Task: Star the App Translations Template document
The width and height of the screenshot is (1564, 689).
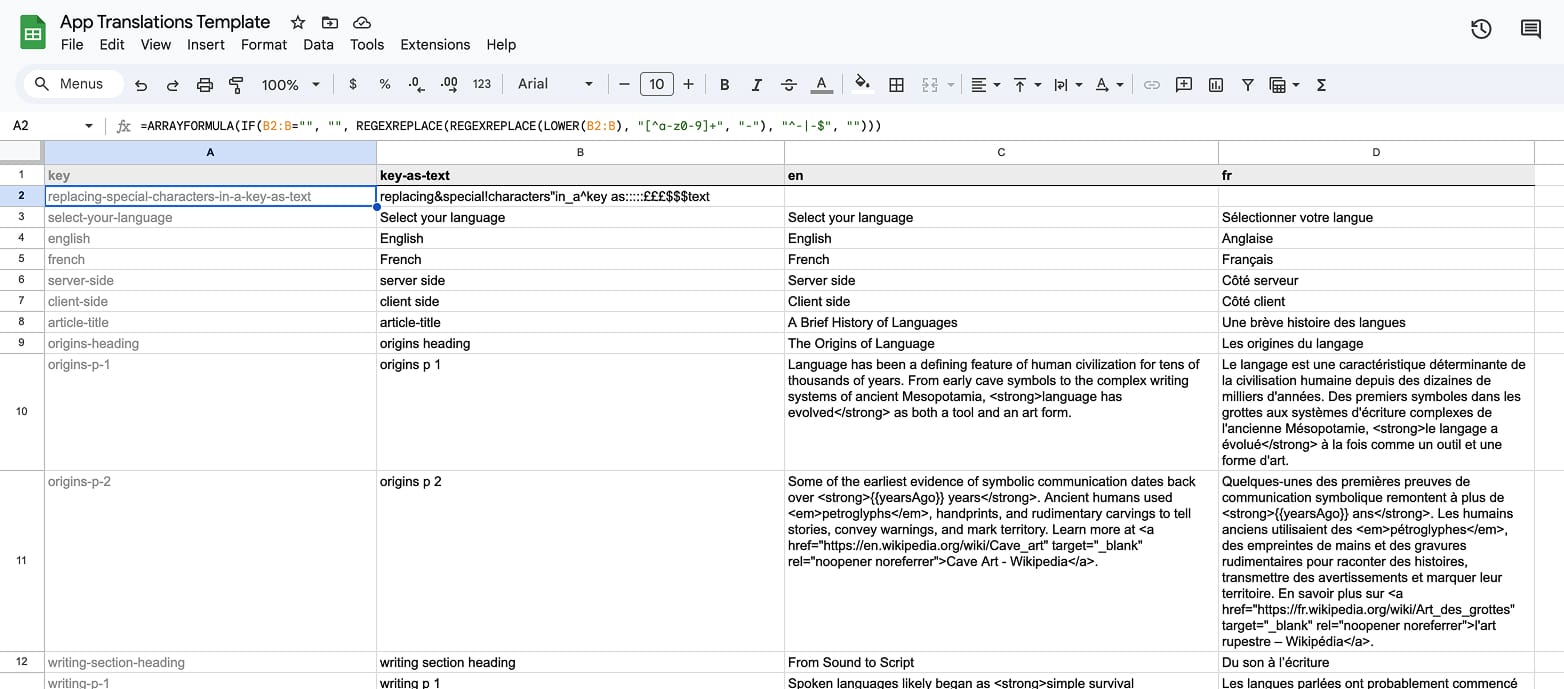Action: (298, 22)
